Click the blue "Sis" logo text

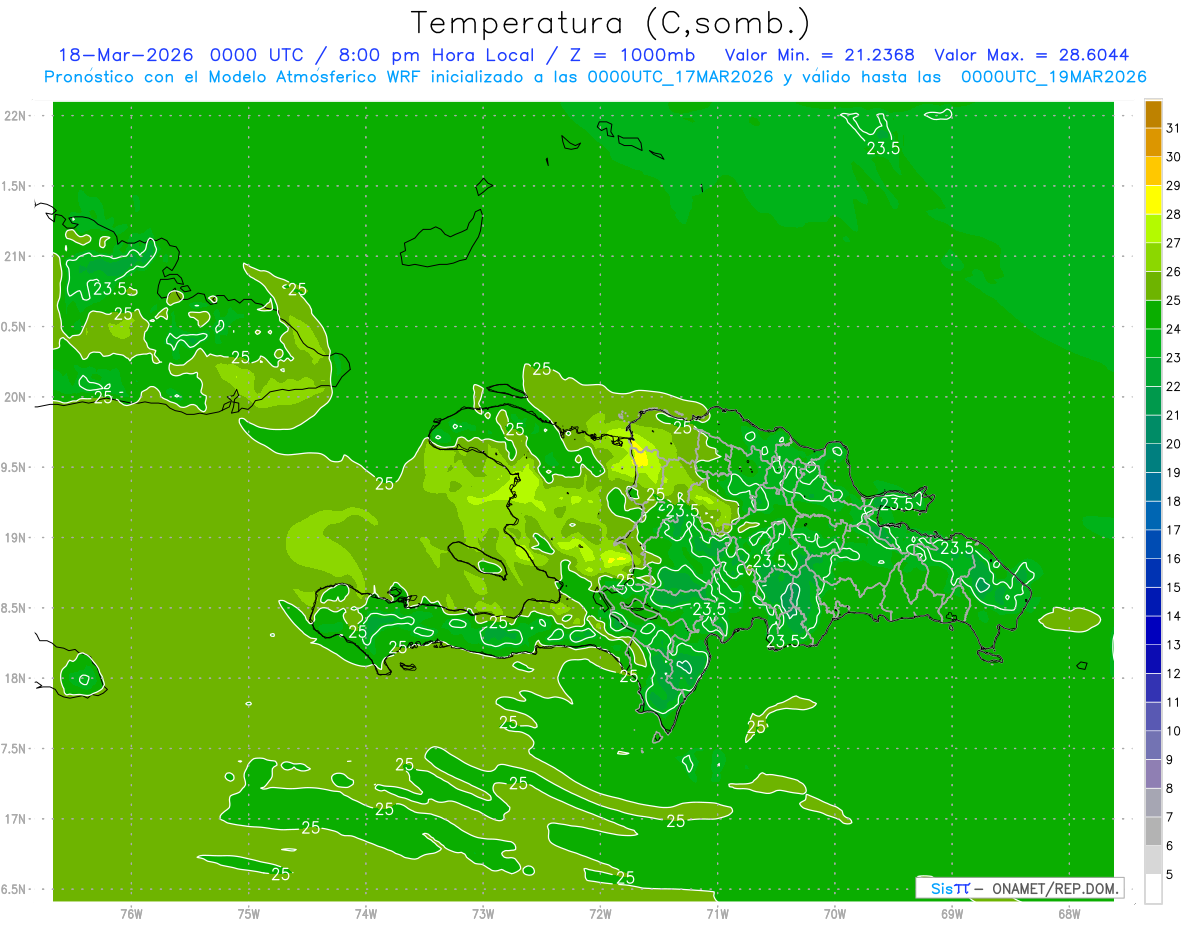pos(941,888)
